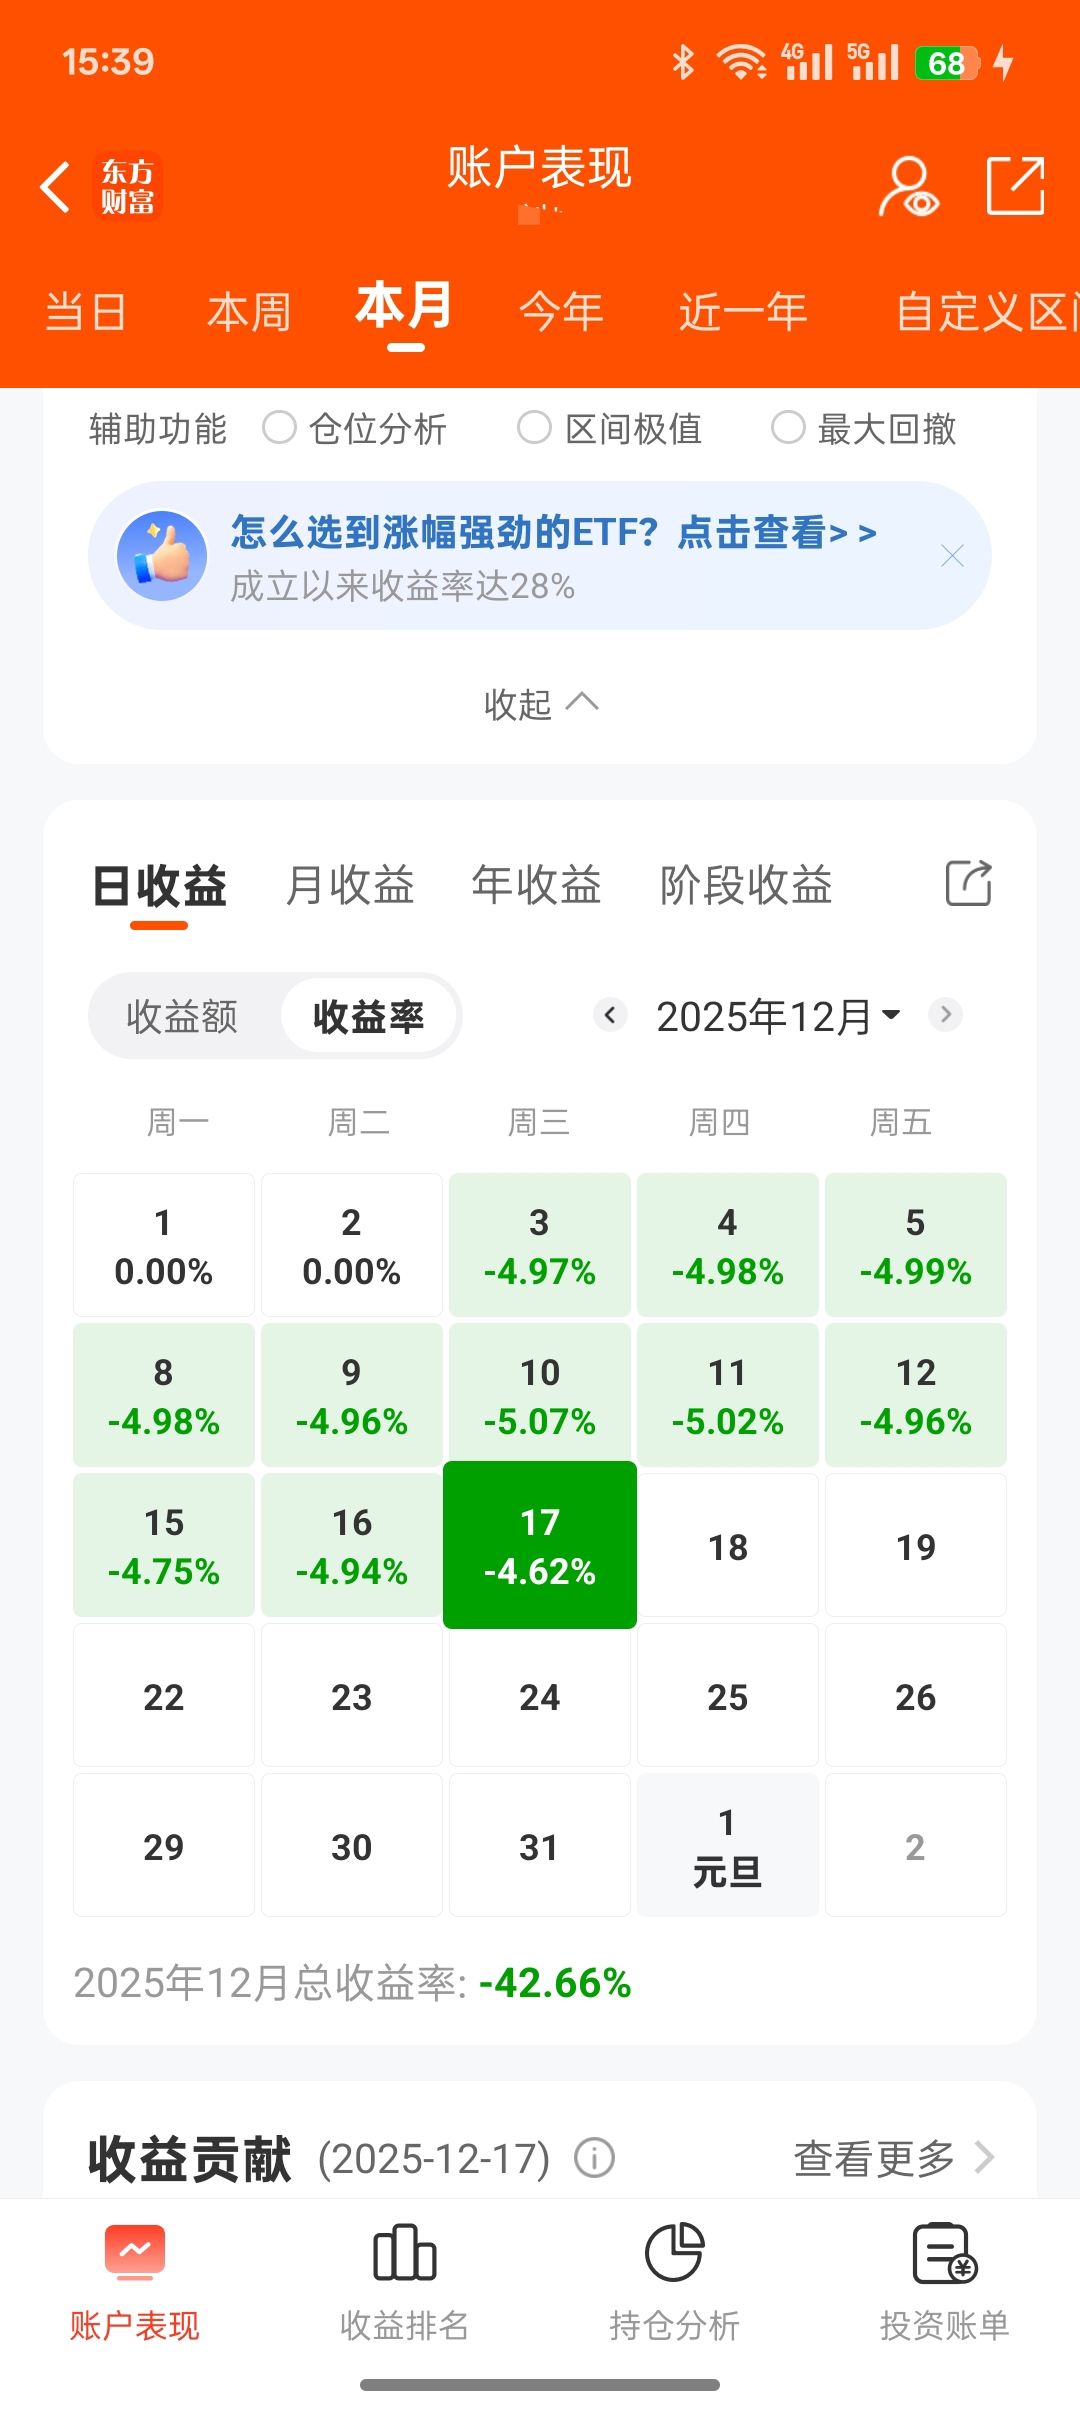Image resolution: width=1080 pixels, height=2412 pixels.
Task: Open the 2025年12月 month dropdown
Action: click(x=778, y=1016)
